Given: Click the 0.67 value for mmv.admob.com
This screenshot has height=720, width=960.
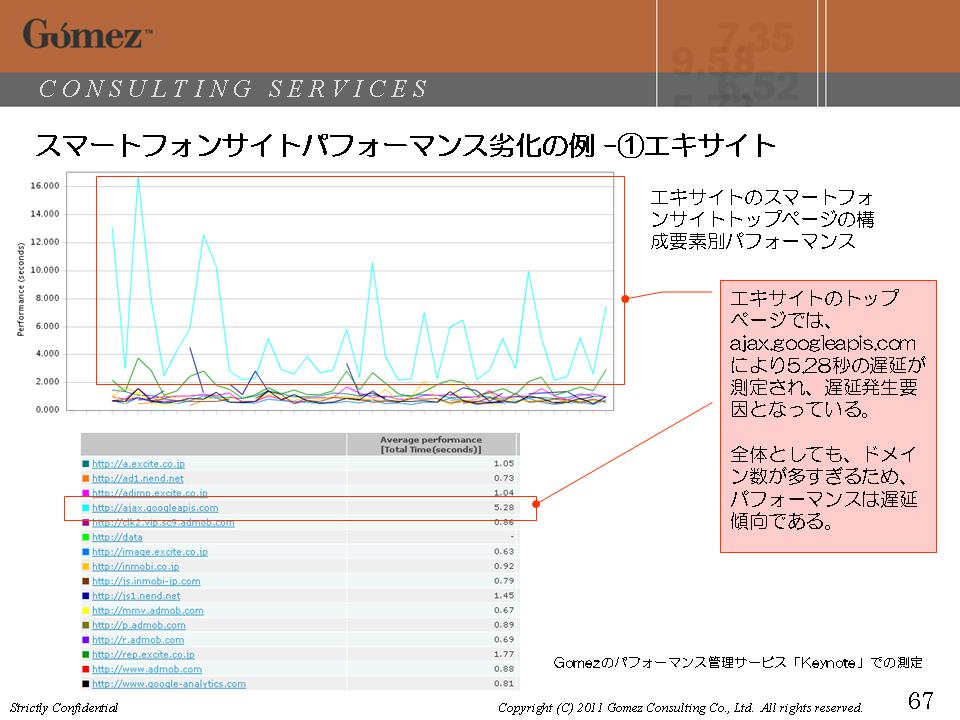Looking at the screenshot, I should [504, 610].
